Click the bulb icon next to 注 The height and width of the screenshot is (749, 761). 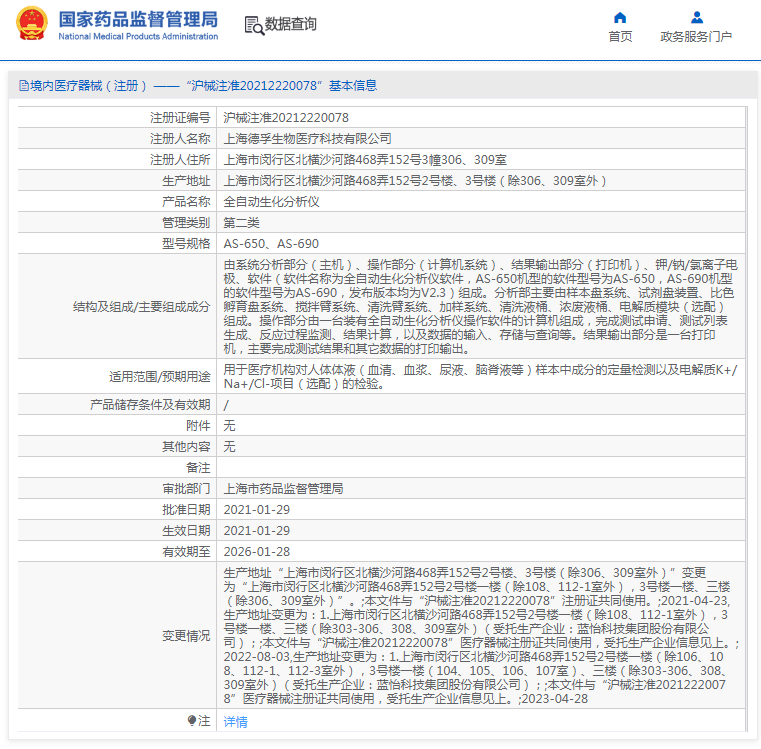click(192, 720)
